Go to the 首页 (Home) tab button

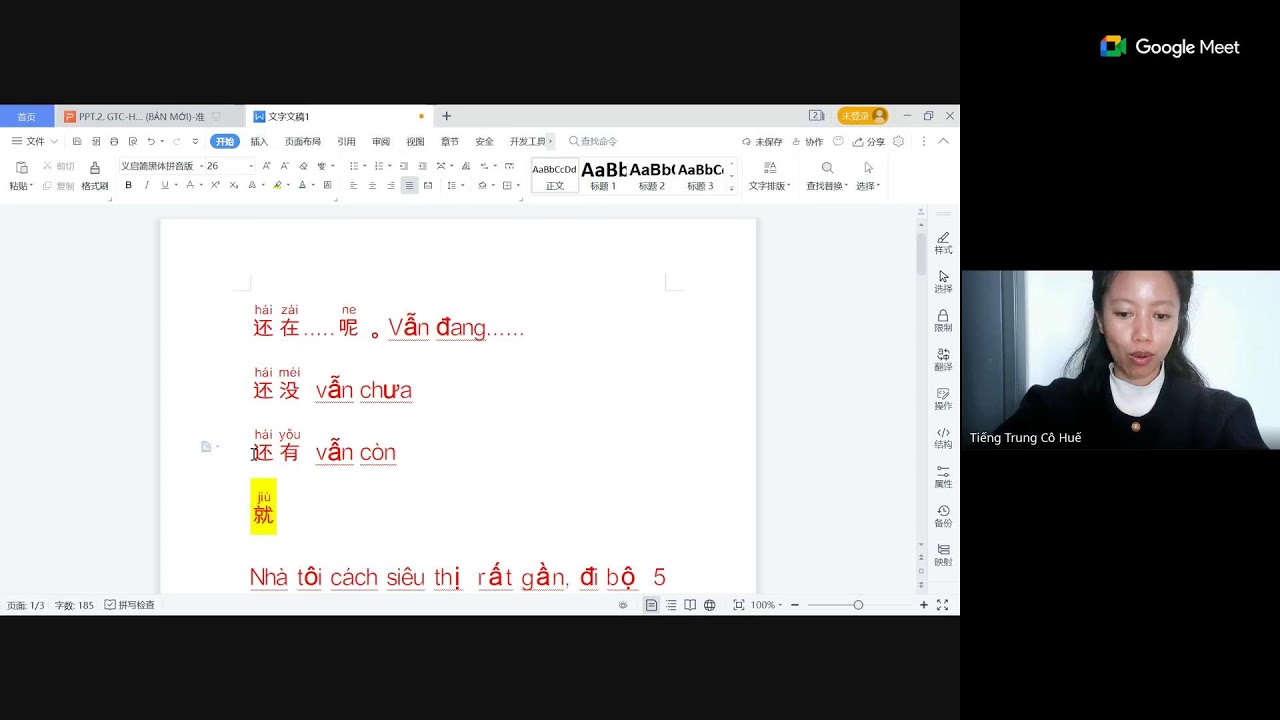[x=26, y=117]
